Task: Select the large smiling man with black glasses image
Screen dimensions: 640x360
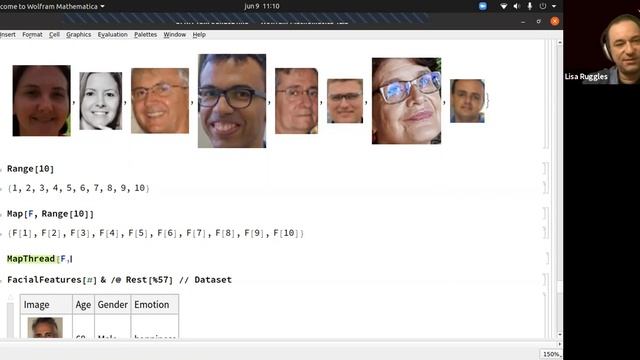Action: click(232, 100)
